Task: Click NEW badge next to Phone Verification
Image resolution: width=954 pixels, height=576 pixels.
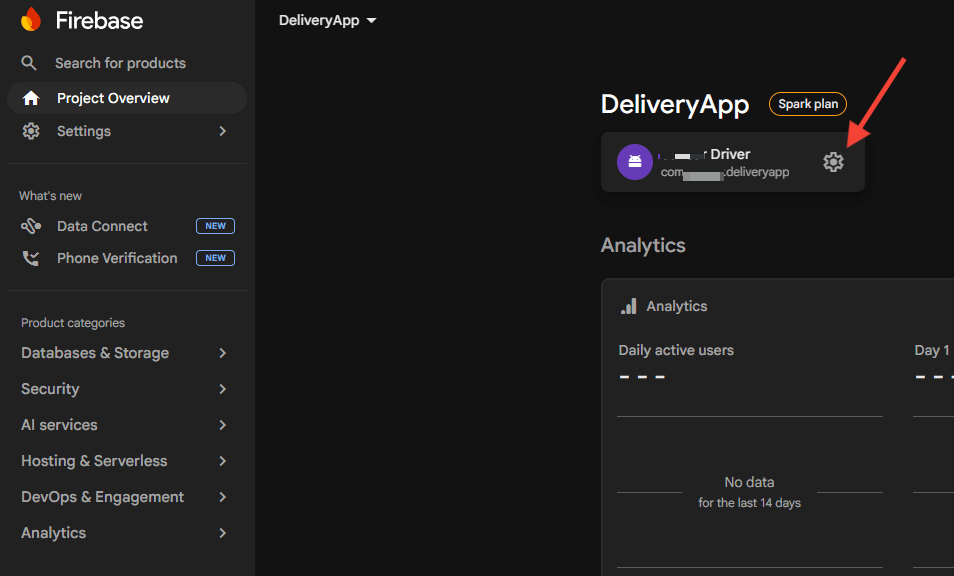Action: pyautogui.click(x=215, y=258)
